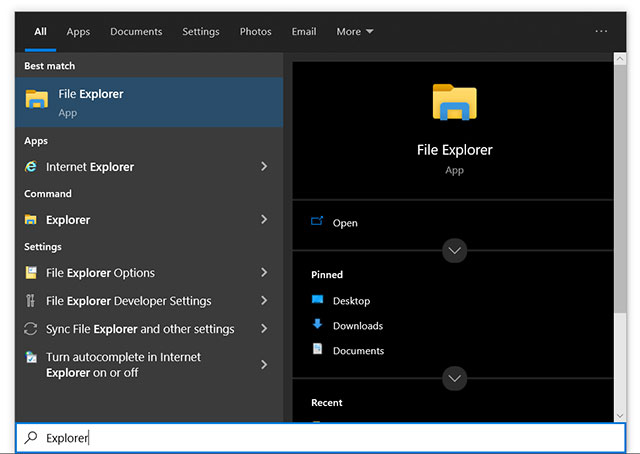Click the File Explorer icon in Best match
The height and width of the screenshot is (454, 640).
(x=37, y=99)
